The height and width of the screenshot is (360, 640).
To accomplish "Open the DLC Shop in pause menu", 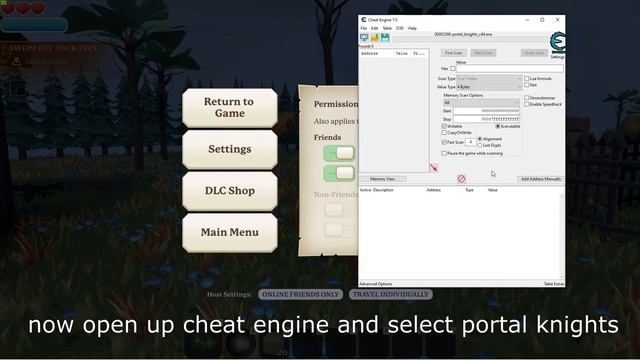I will pyautogui.click(x=230, y=191).
